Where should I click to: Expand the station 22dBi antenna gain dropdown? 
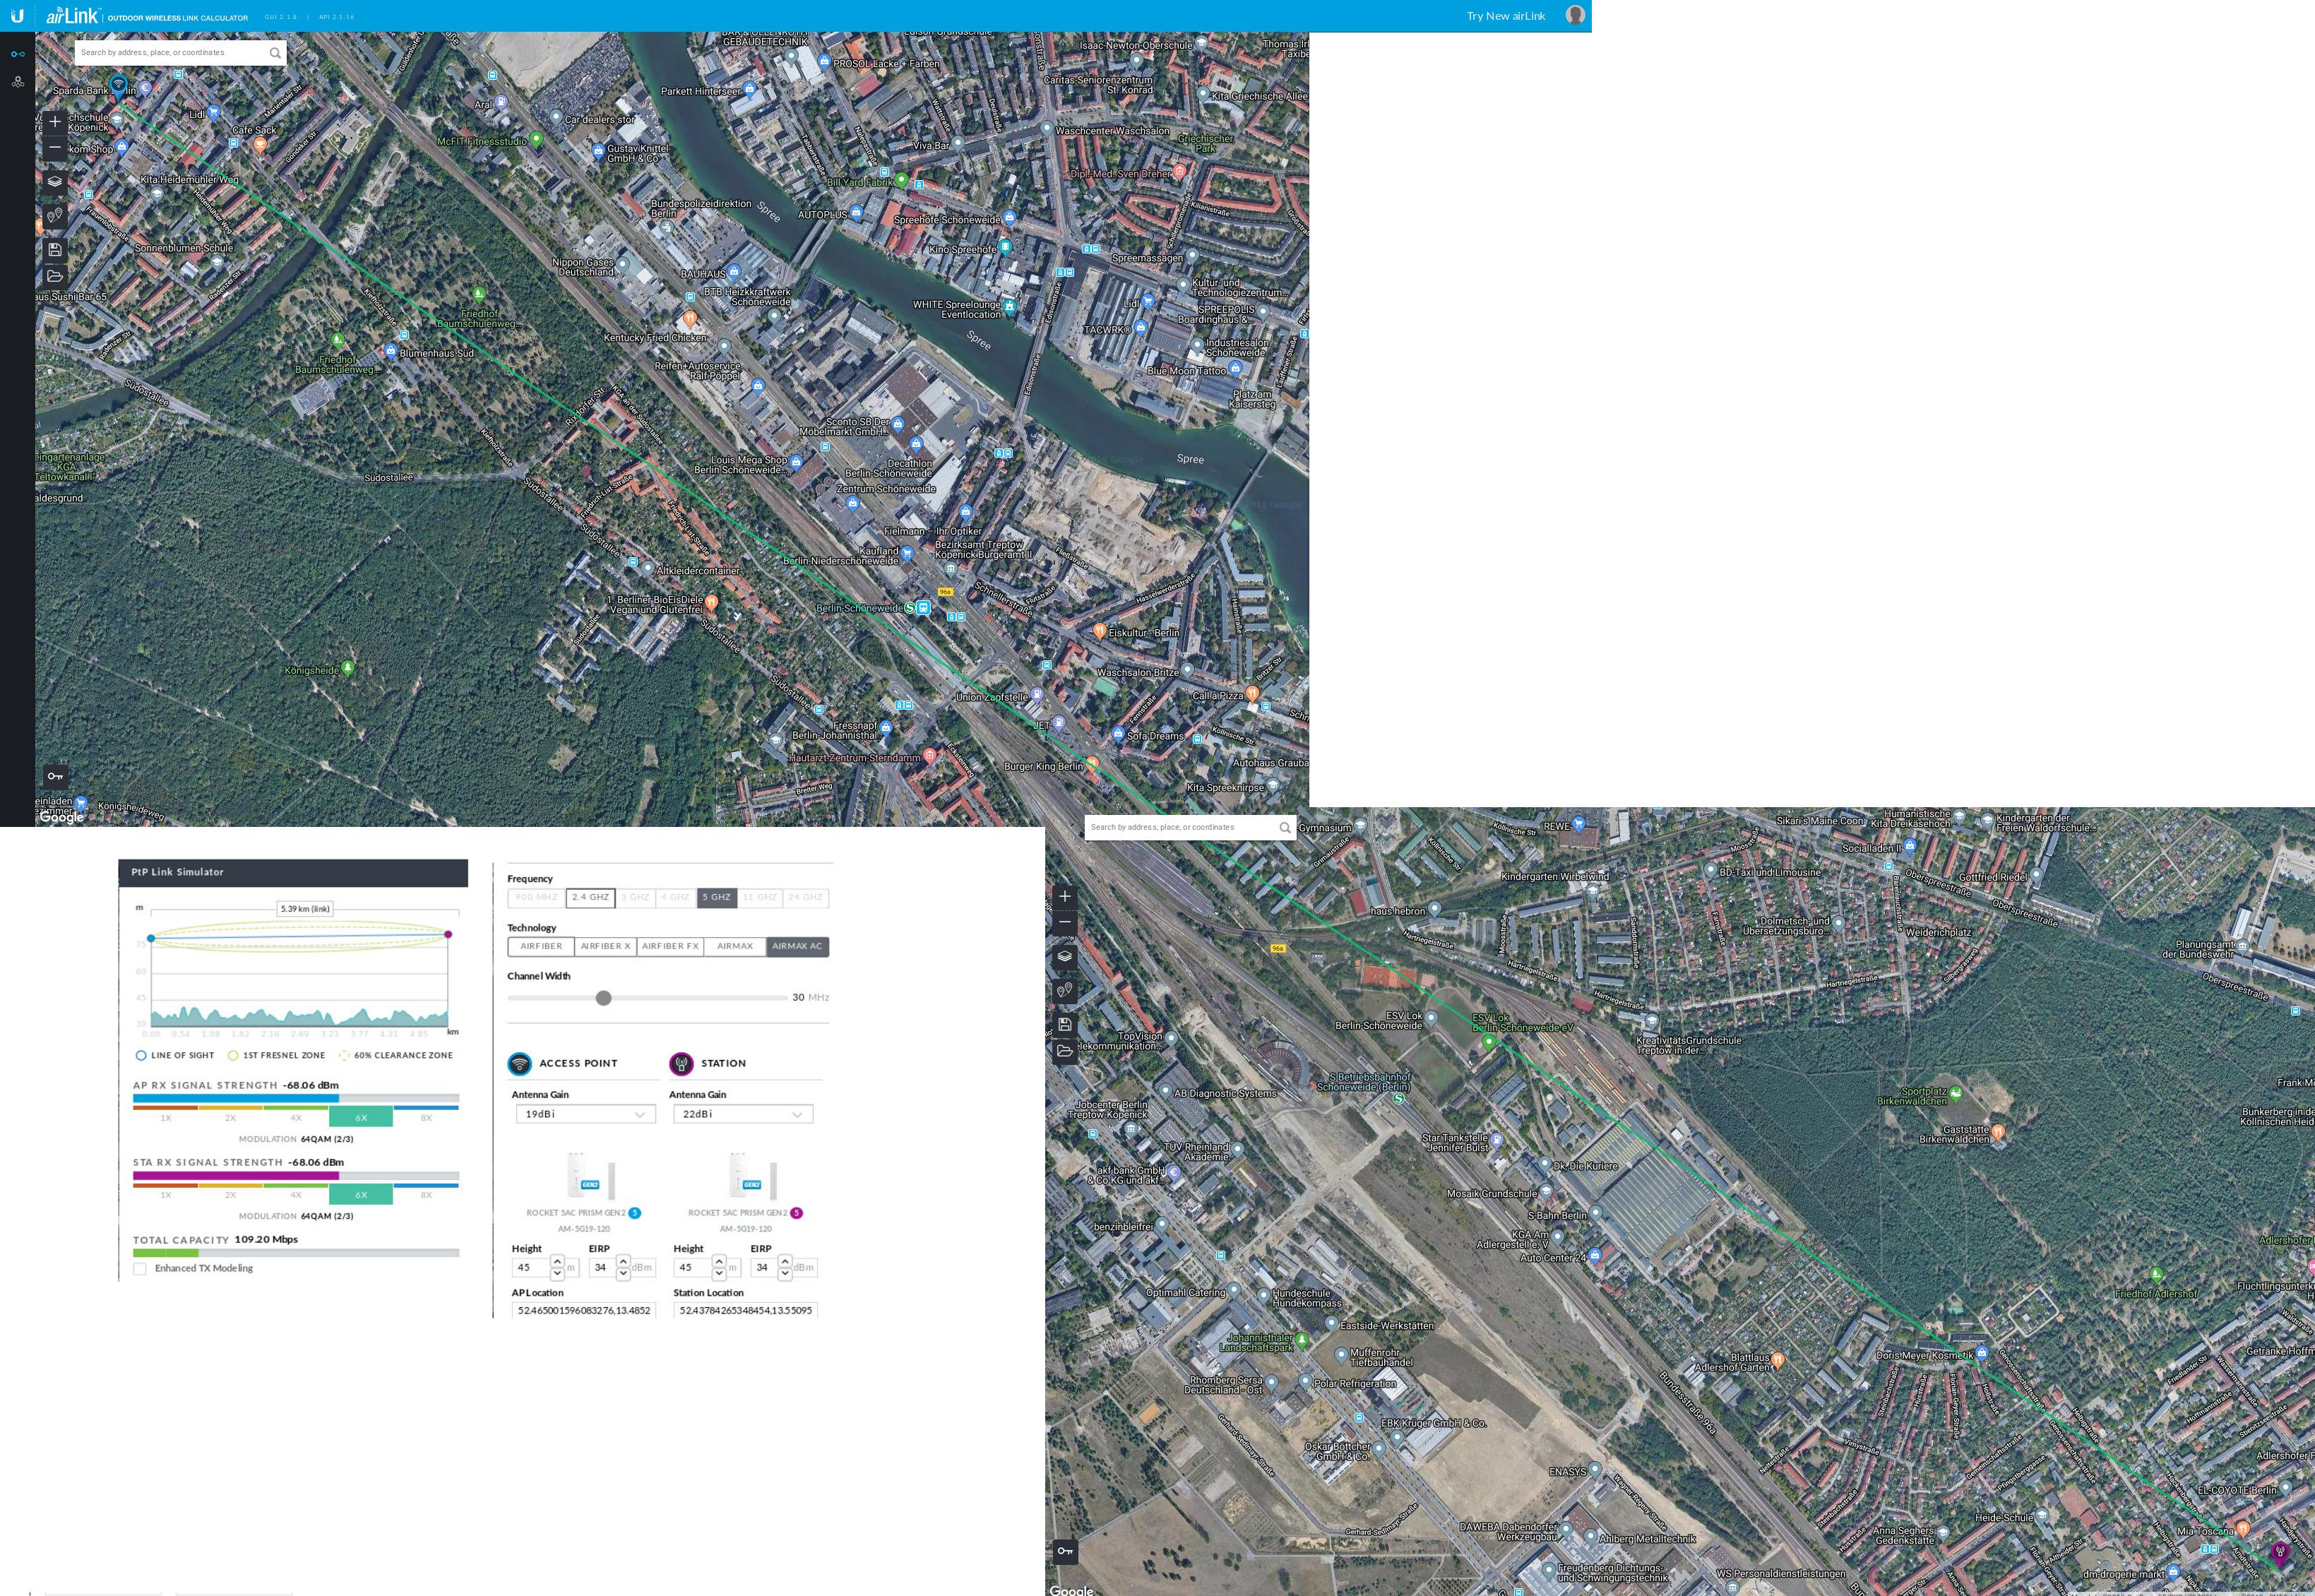(742, 1114)
